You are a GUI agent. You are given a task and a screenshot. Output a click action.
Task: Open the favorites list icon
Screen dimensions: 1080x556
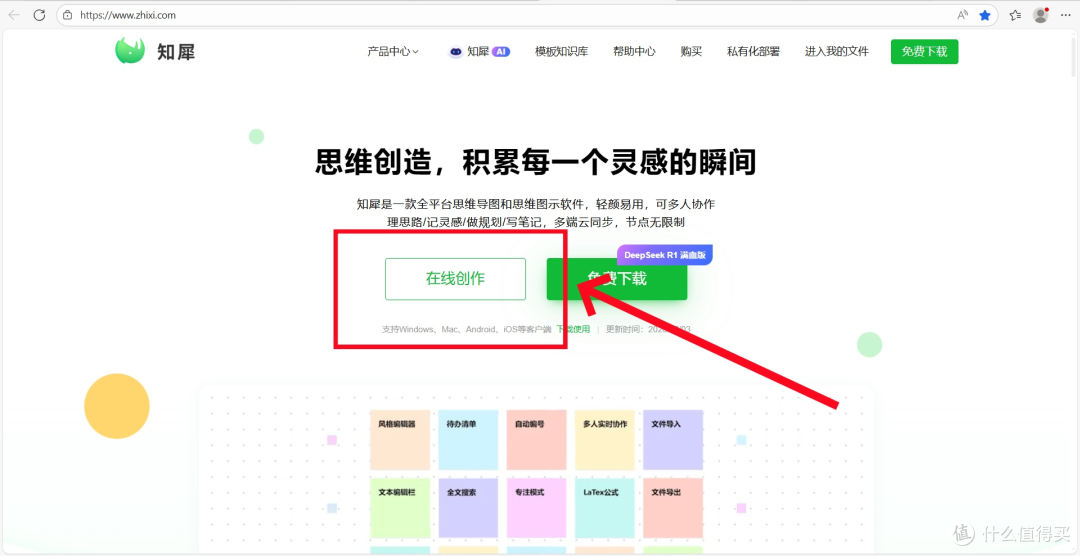1015,14
